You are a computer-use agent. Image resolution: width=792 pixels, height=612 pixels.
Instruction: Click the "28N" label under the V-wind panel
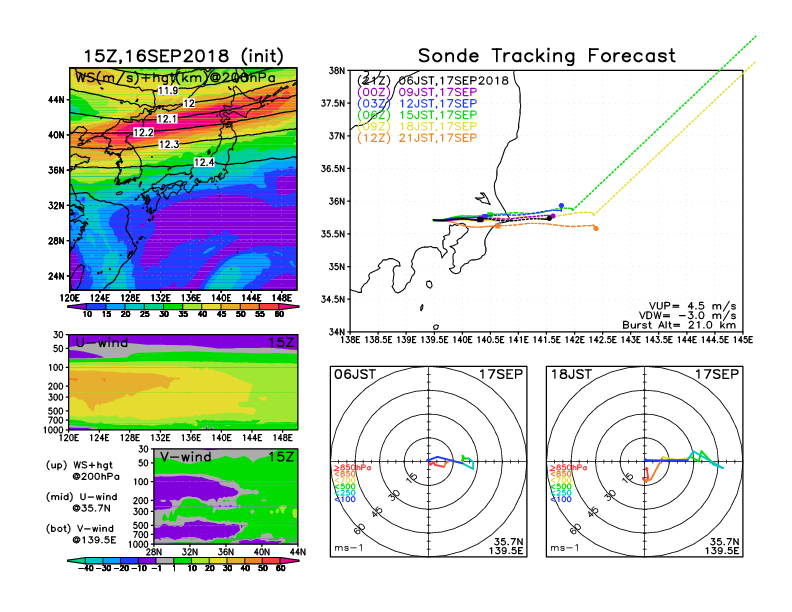click(154, 552)
